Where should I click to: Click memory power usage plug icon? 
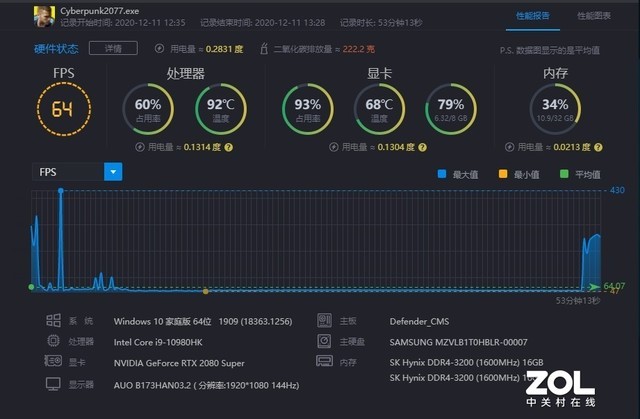509,147
